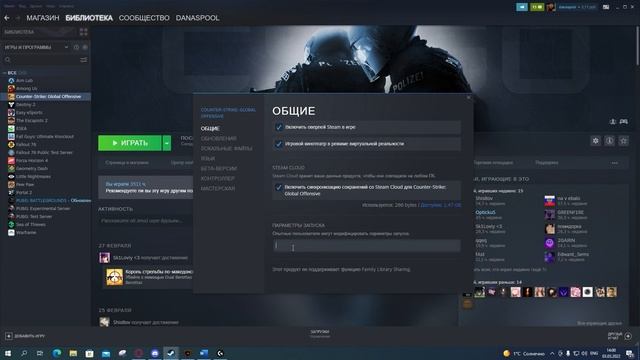Open the DANASPOOL profile tab
The height and width of the screenshot is (360, 640).
click(x=198, y=18)
